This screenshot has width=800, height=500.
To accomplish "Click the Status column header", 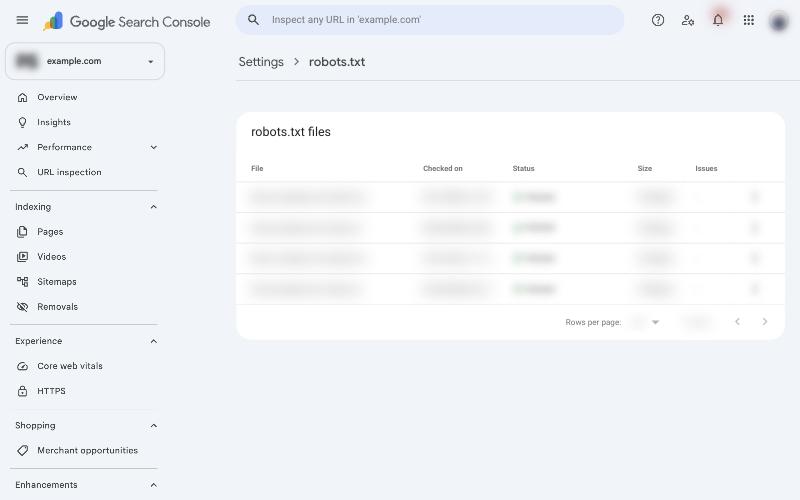I will coord(523,168).
